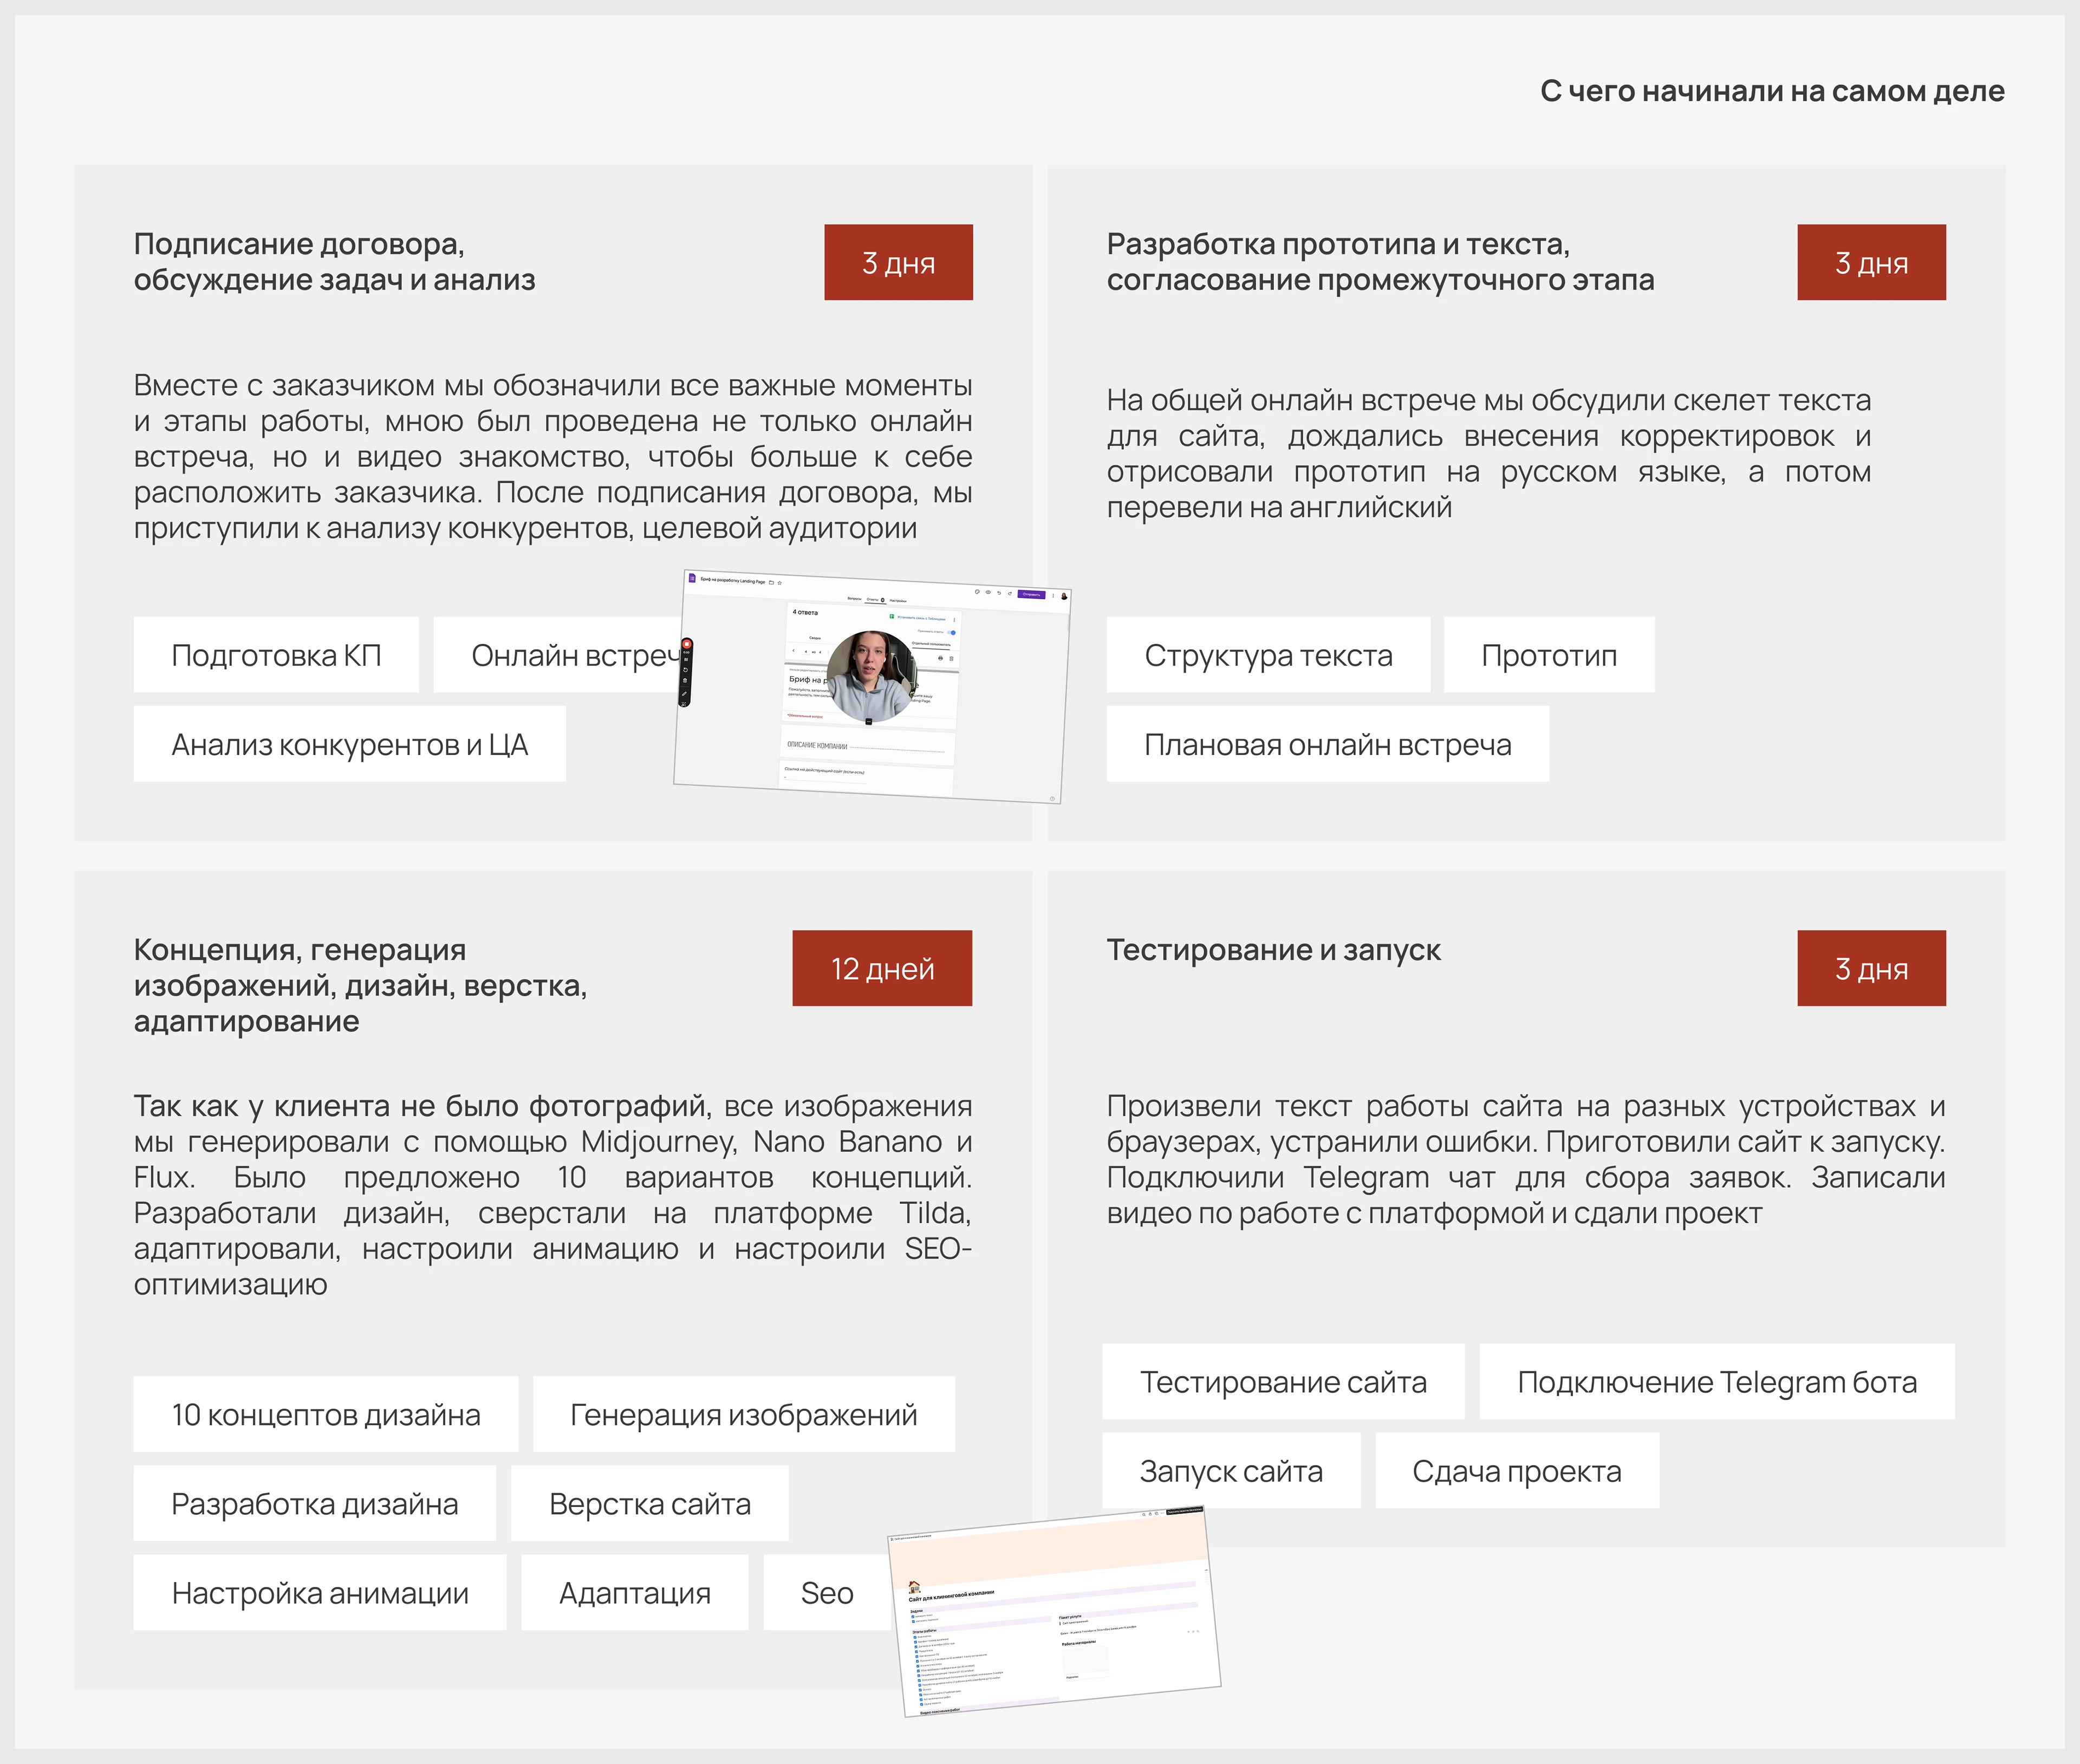The image size is (2080, 1764).
Task: Open the form's overflow menu near 'Отправить'
Action: (x=1054, y=596)
